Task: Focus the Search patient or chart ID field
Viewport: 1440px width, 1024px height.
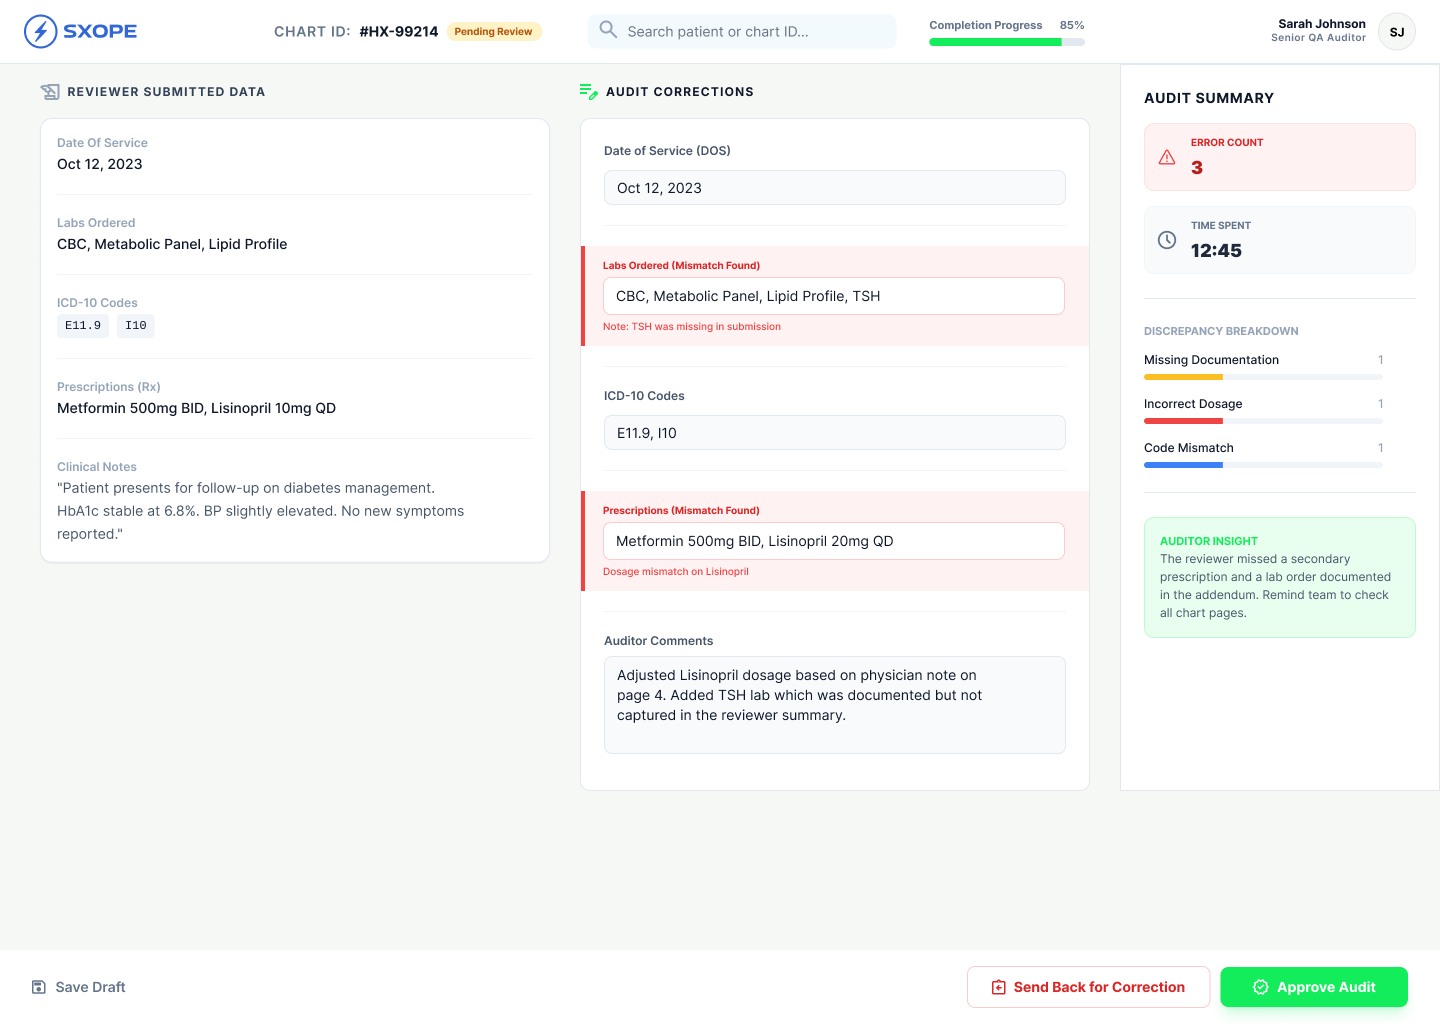Action: (742, 31)
